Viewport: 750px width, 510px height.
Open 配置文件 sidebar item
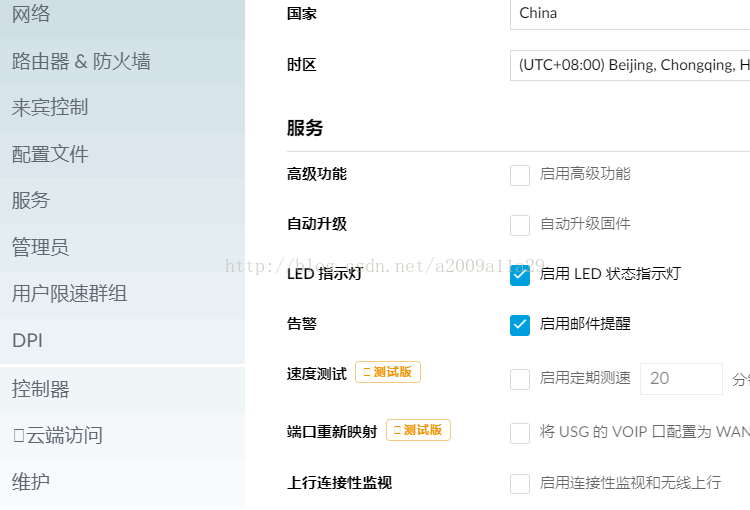[x=50, y=154]
